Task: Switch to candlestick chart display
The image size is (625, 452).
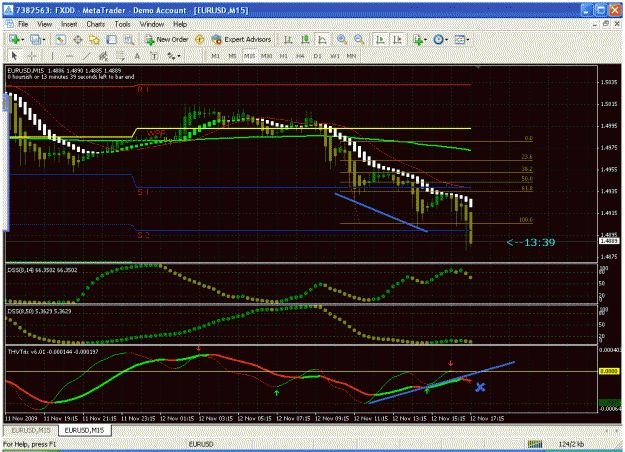Action: (305, 39)
